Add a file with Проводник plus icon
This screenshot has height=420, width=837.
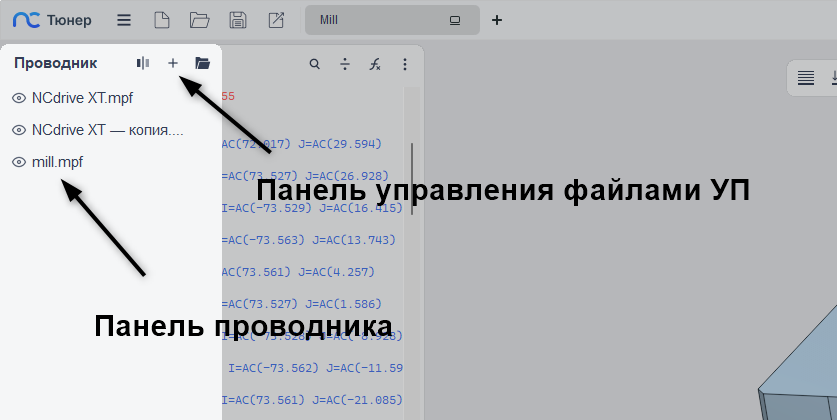(173, 63)
